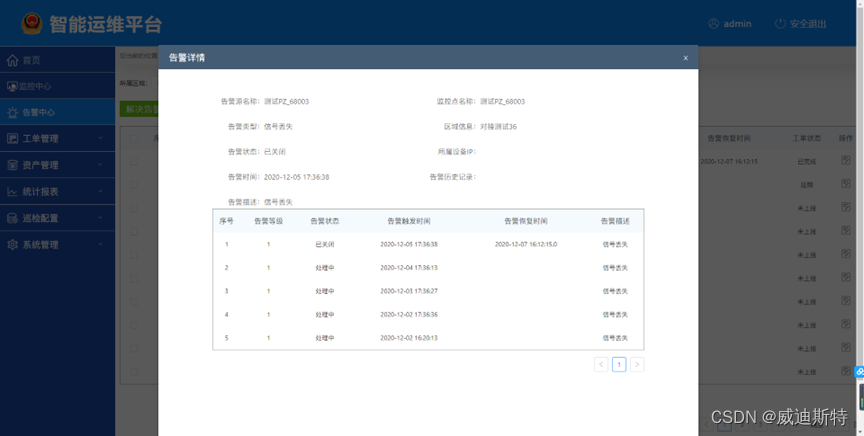
Task: Click the 告警类型 value 信号丢失
Action: (x=278, y=127)
